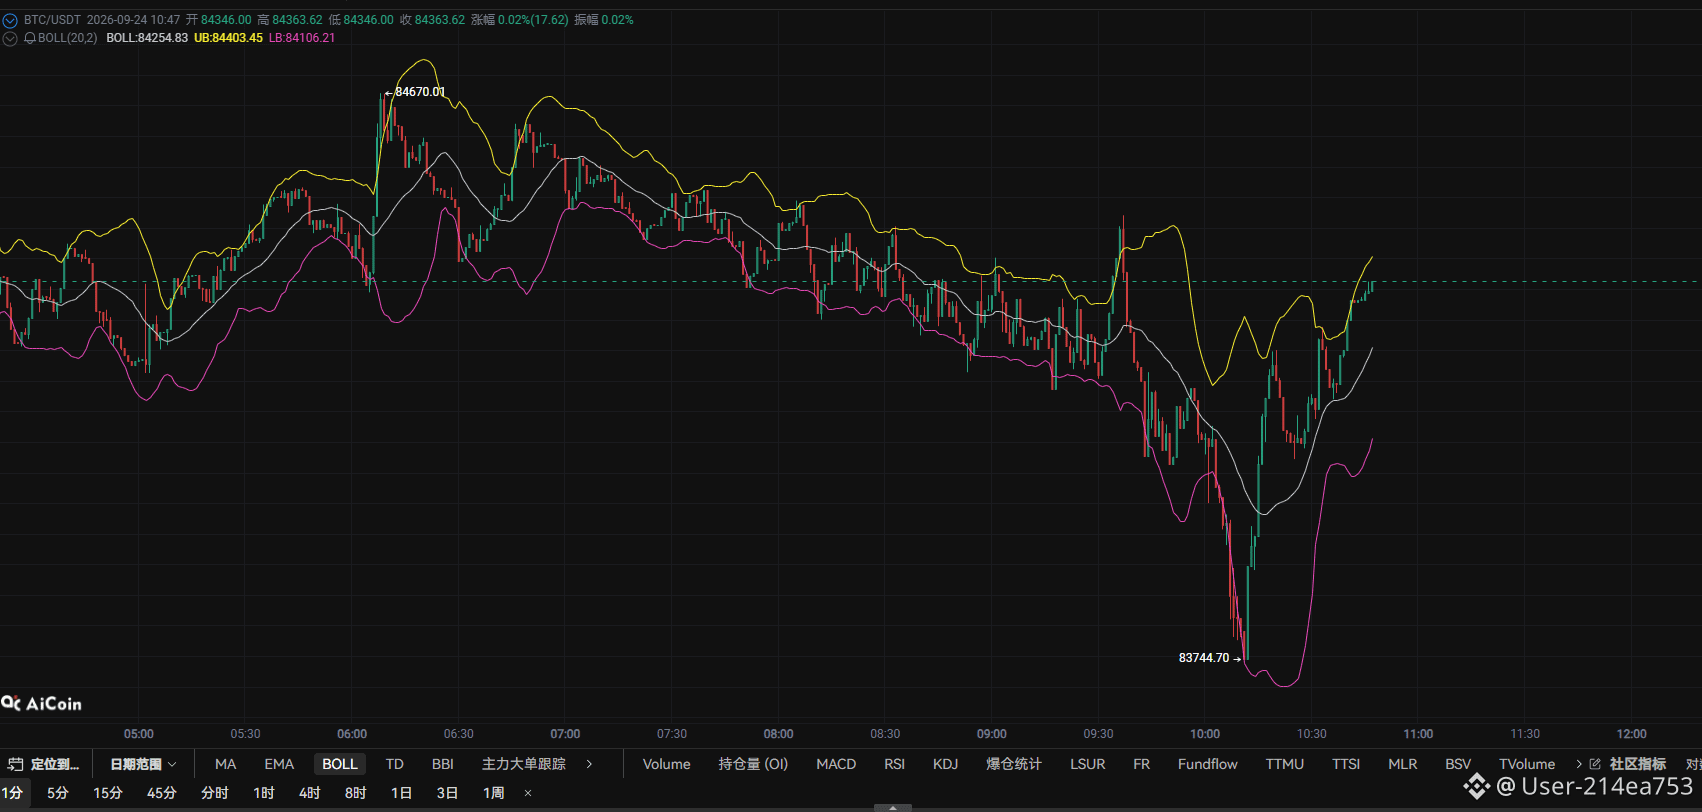Viewport: 1702px width, 812px height.
Task: Close the timeframe bar with the x icon
Action: click(528, 793)
